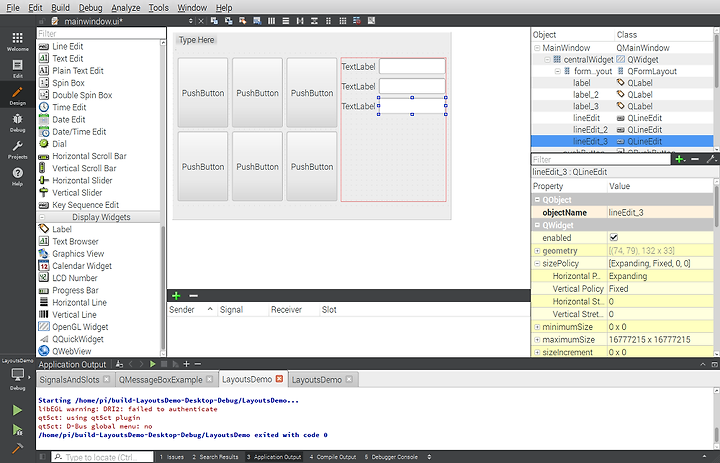720x463 pixels.
Task: Open the Build menu
Action: coord(60,7)
